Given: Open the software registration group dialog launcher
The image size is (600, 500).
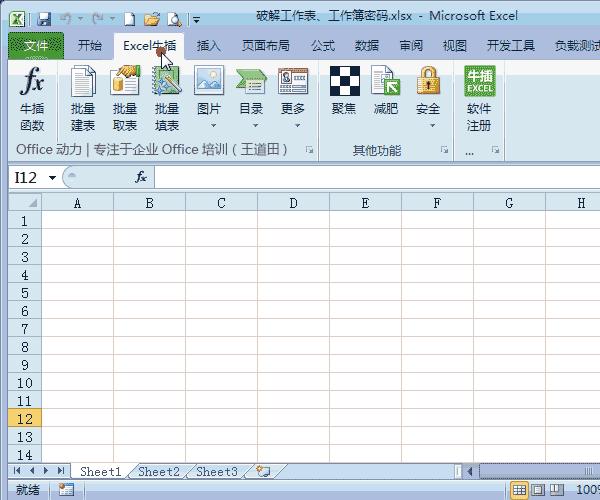Looking at the screenshot, I should (496, 150).
